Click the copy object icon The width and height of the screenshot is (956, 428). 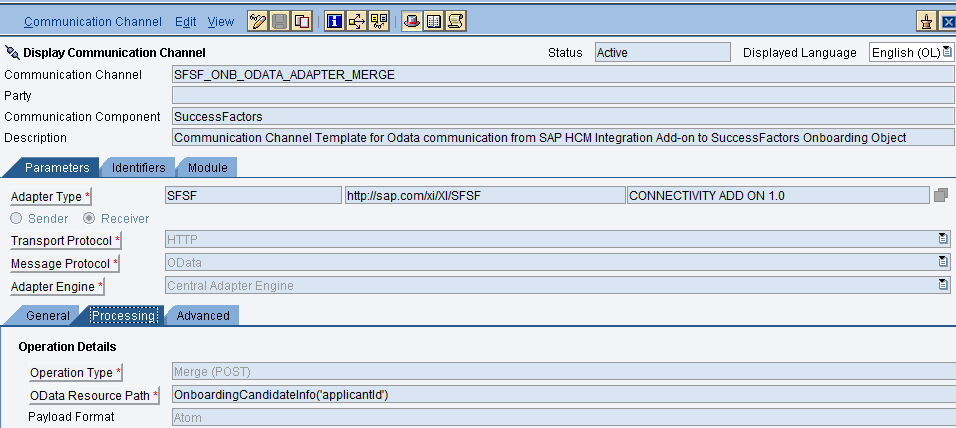click(x=302, y=22)
